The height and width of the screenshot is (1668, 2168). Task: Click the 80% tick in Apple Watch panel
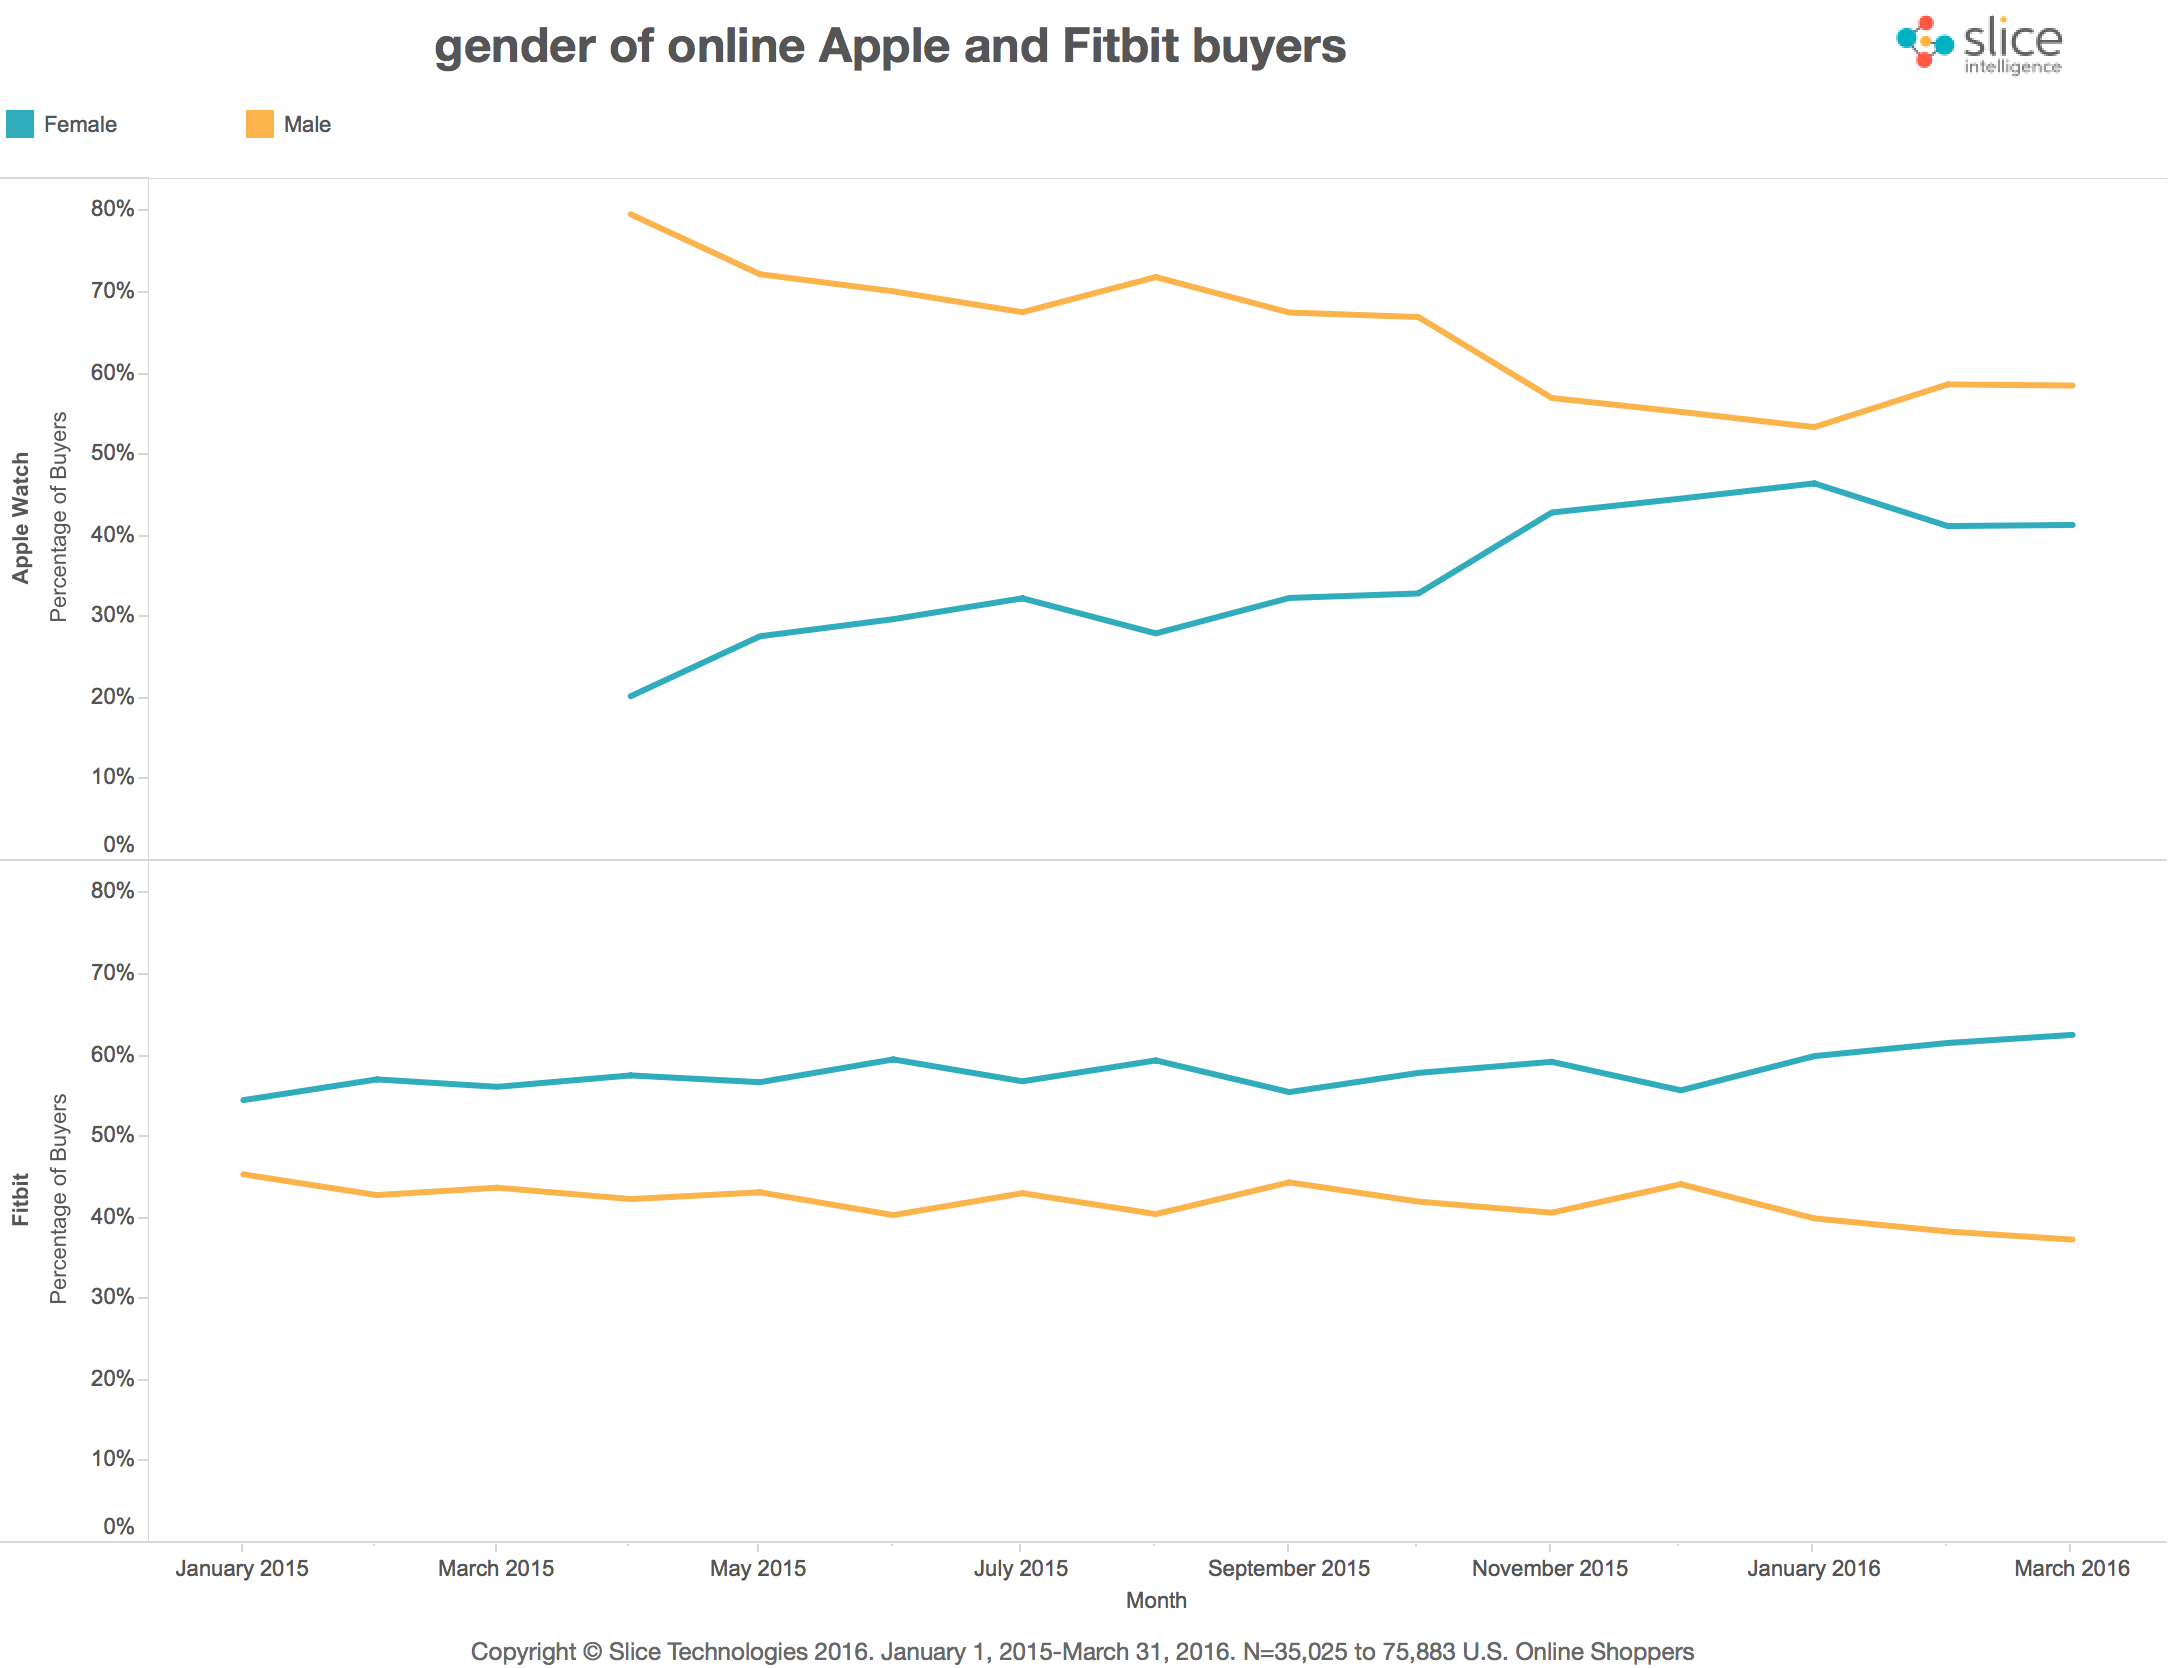click(112, 209)
